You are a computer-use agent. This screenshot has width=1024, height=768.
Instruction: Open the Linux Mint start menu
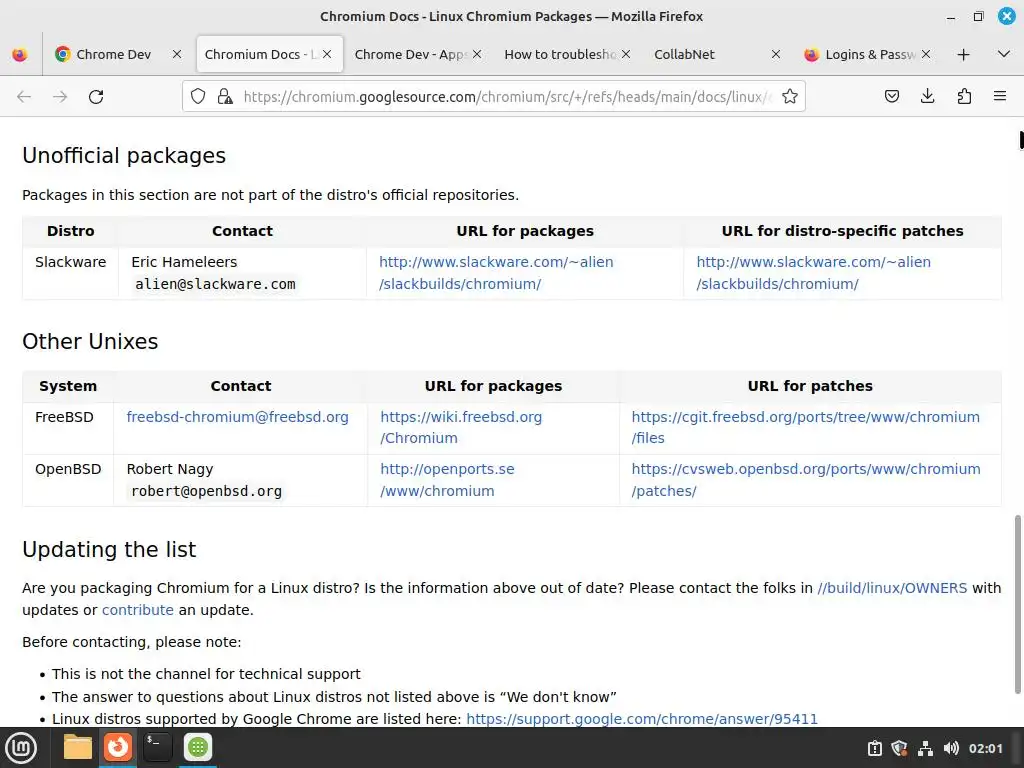(21, 748)
